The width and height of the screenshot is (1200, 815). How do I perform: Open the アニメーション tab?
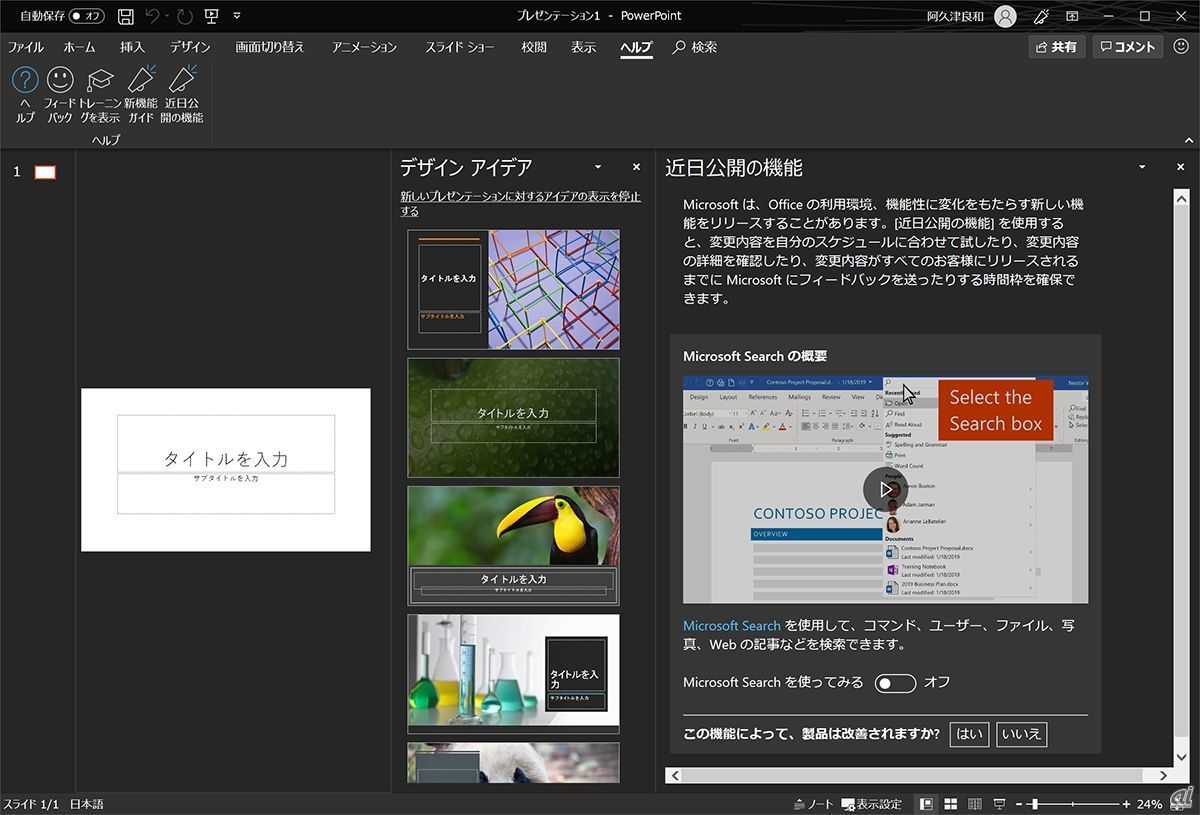364,47
